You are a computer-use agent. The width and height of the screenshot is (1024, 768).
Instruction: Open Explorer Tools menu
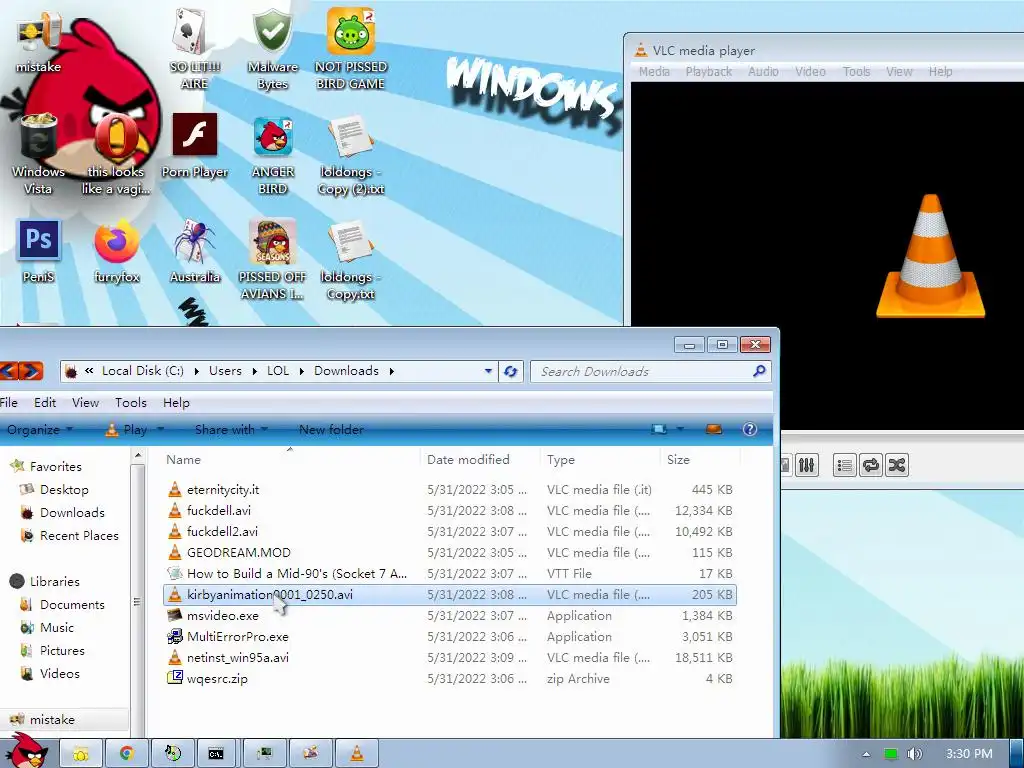coord(131,402)
